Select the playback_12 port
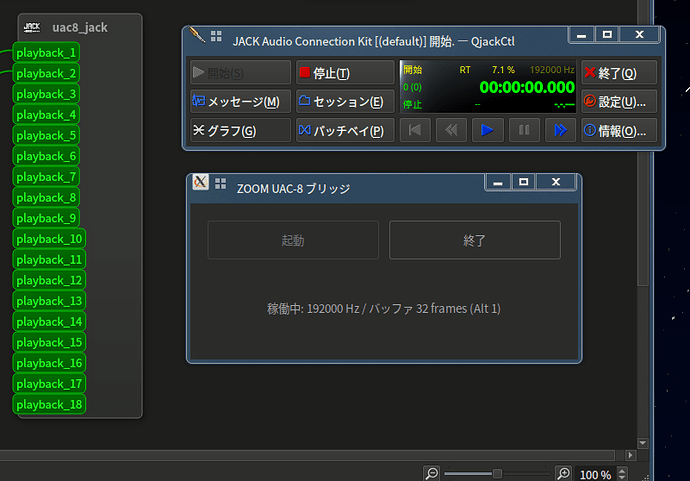This screenshot has width=690, height=481. tap(49, 280)
